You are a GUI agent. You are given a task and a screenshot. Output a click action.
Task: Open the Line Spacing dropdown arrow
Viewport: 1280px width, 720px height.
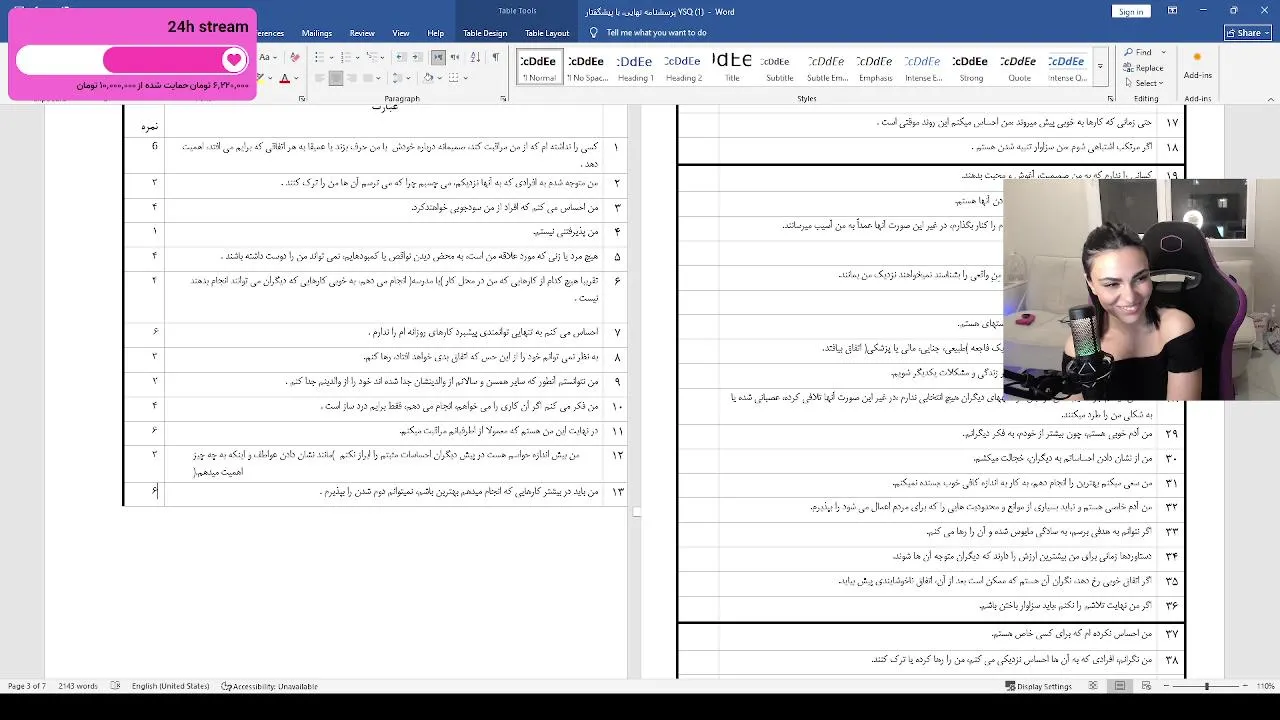[x=408, y=78]
